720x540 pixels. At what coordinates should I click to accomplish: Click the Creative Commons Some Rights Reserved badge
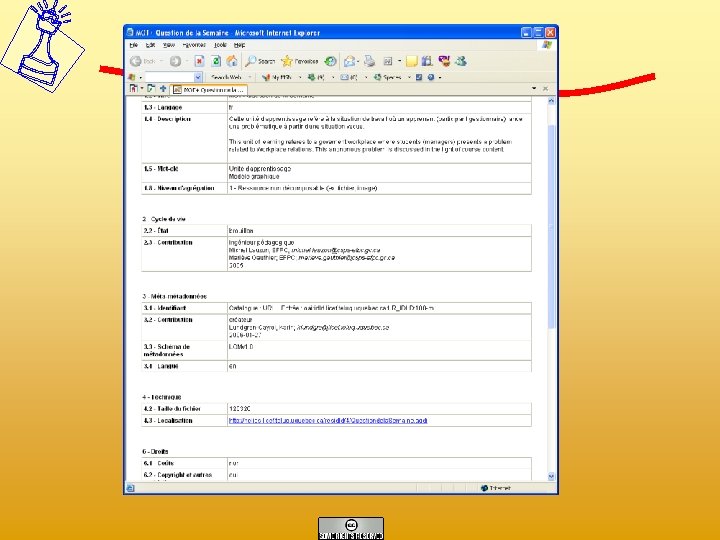click(x=351, y=528)
